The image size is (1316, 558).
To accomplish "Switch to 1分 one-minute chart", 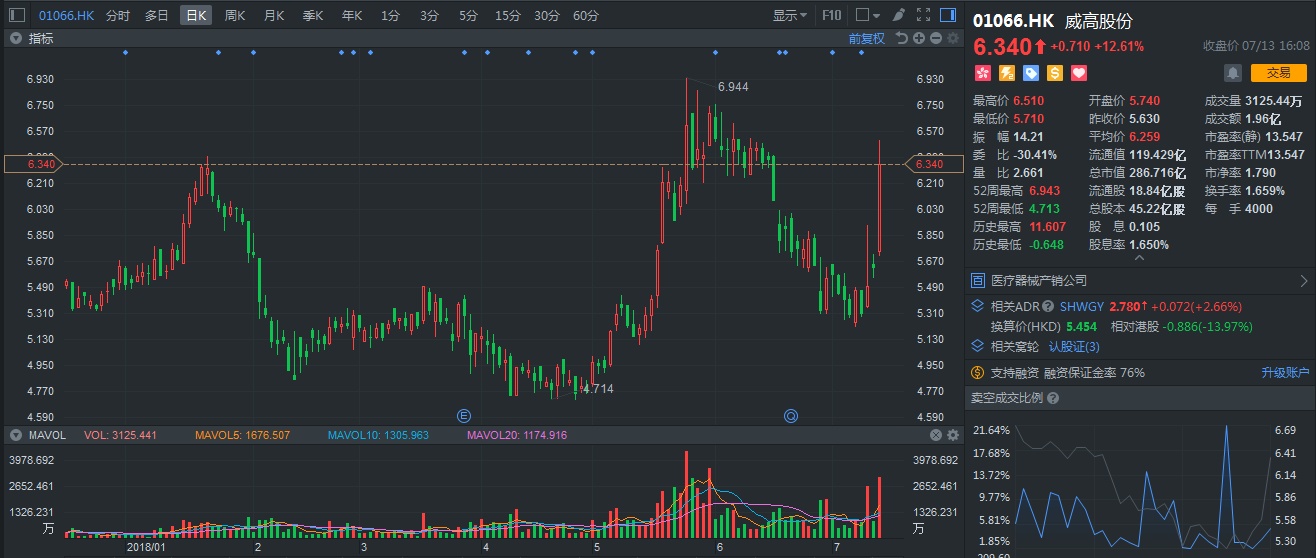I will (x=390, y=15).
